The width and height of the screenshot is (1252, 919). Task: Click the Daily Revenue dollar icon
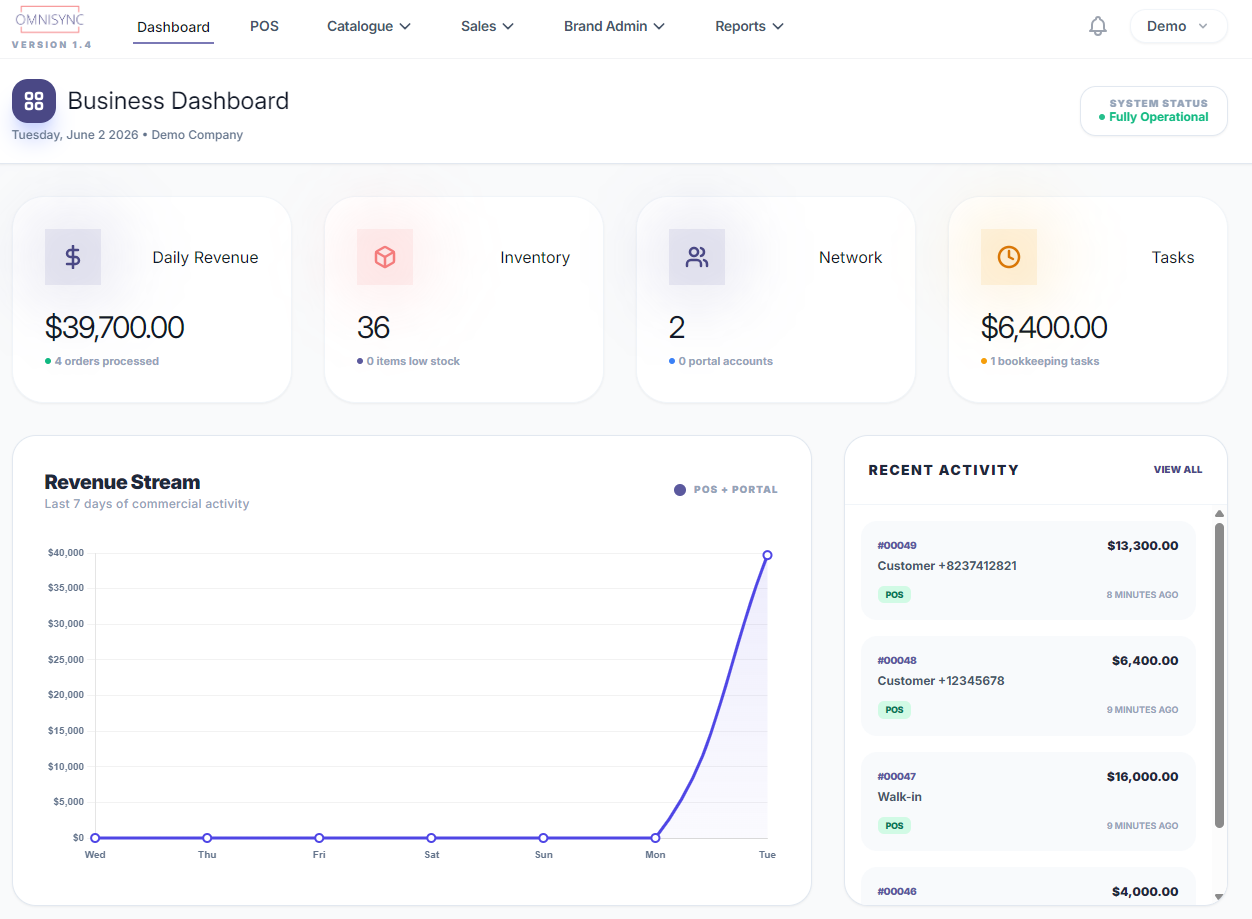click(73, 257)
